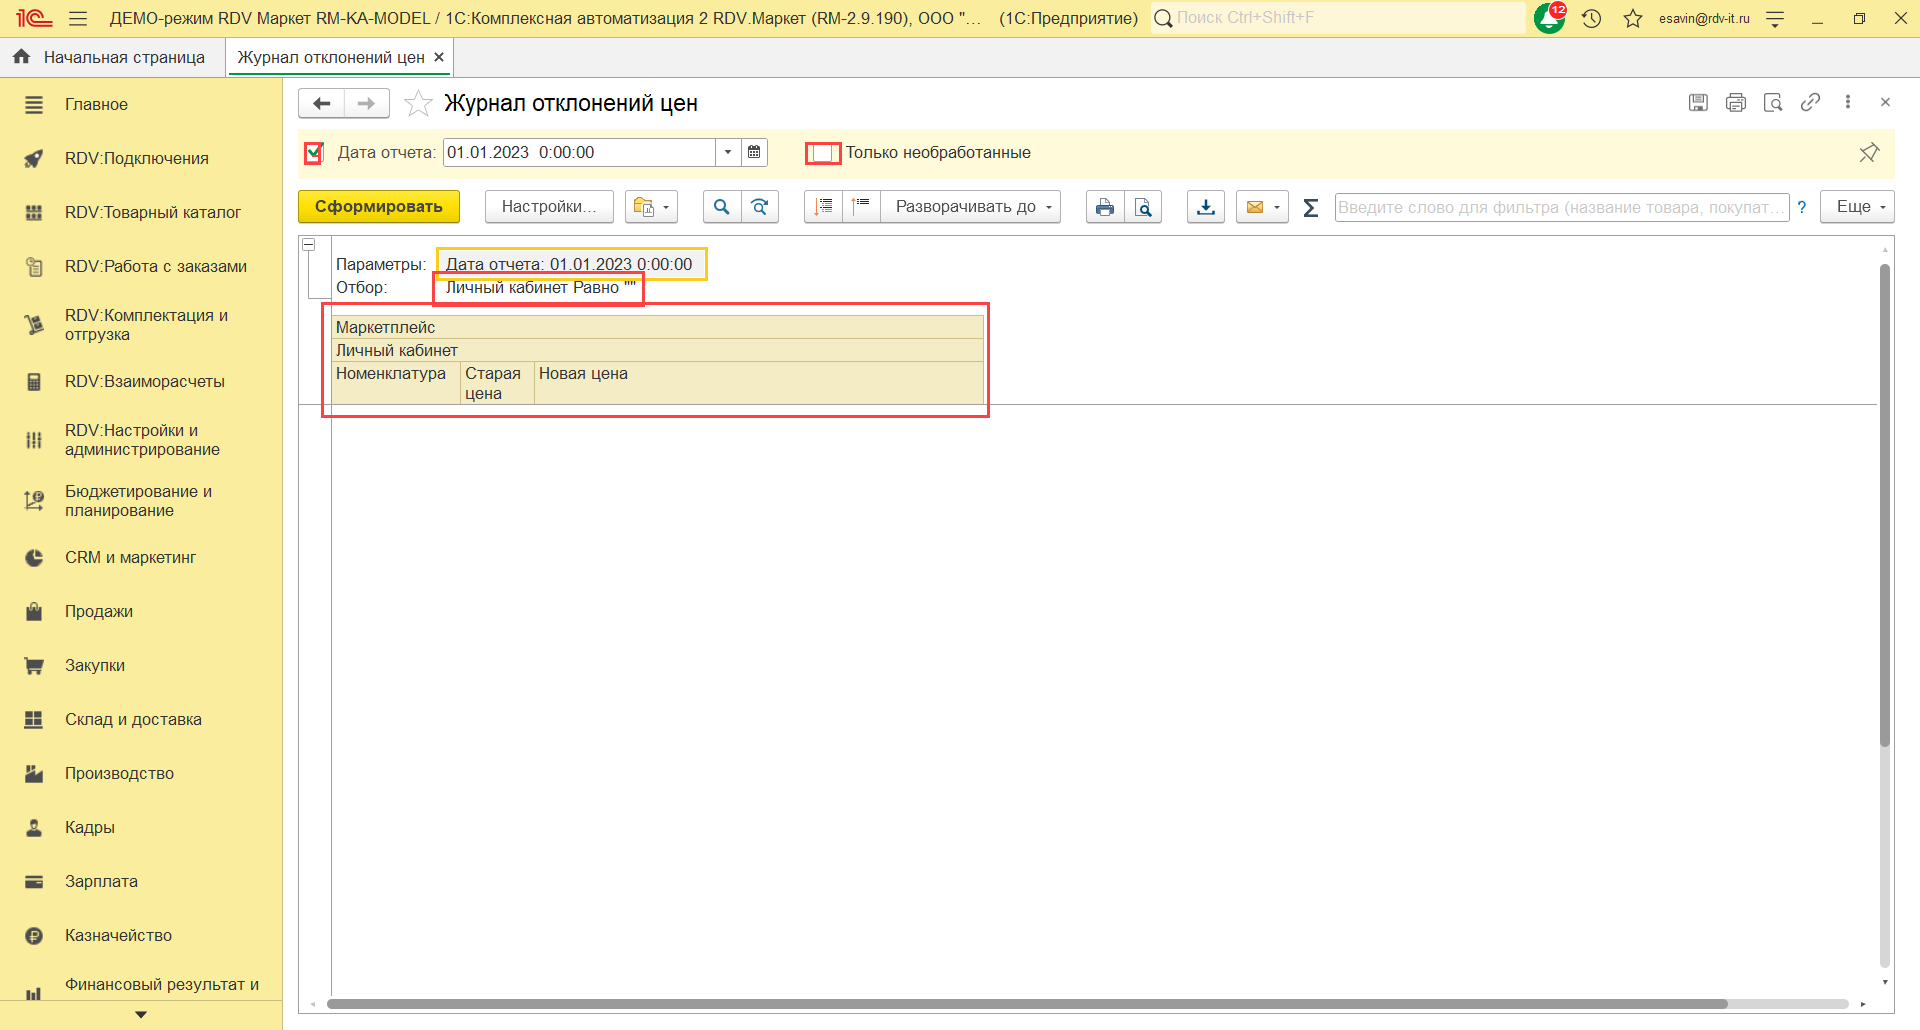Screen dimensions: 1920x1030
Task: Open the RDV:Товарный каталог section
Action: [x=152, y=212]
